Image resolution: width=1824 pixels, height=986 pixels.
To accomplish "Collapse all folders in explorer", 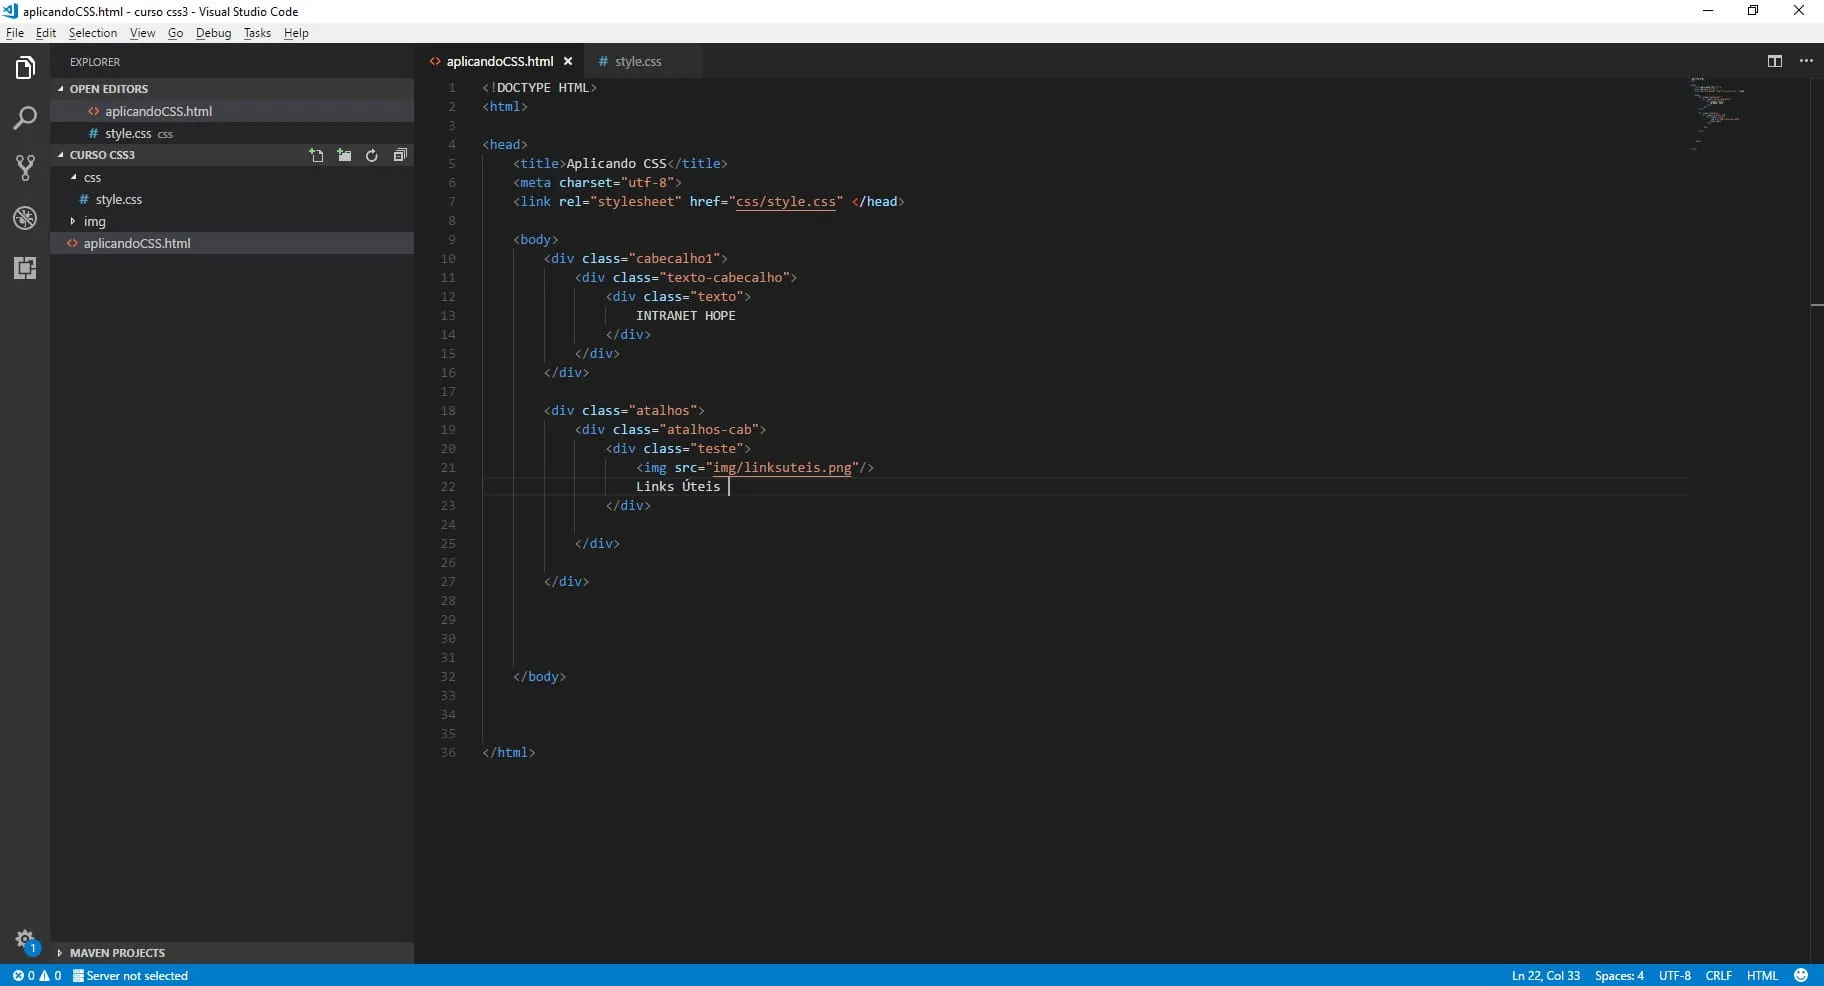I will pyautogui.click(x=400, y=155).
